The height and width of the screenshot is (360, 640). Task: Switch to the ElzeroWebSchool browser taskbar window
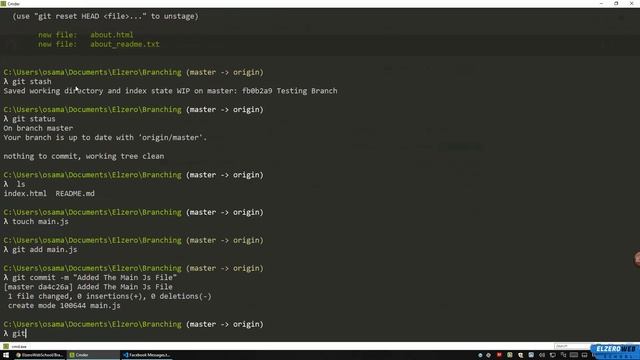(x=39, y=355)
